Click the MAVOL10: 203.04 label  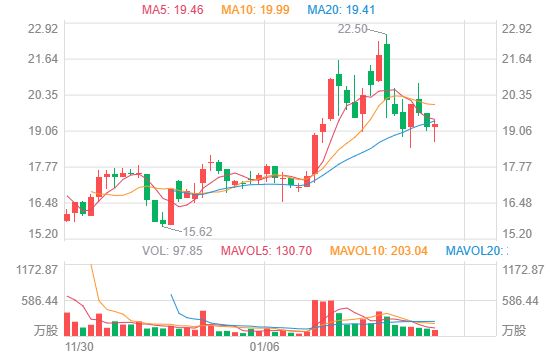pos(378,251)
